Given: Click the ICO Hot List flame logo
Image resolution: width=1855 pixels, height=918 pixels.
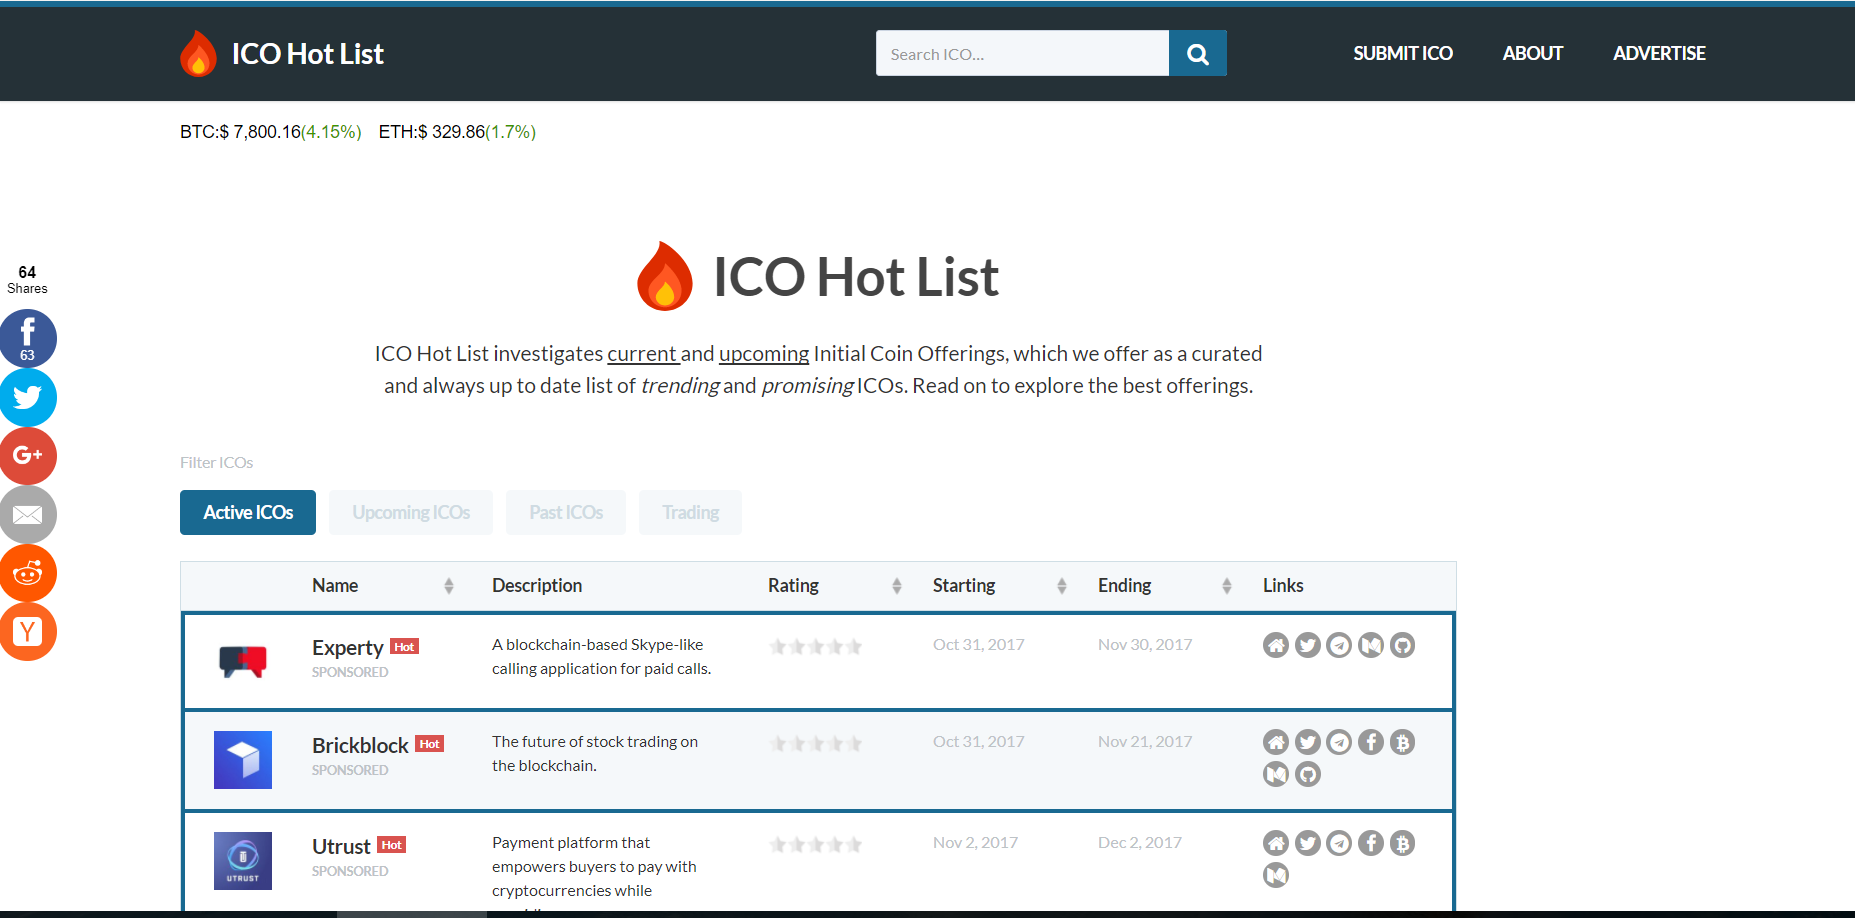Looking at the screenshot, I should pyautogui.click(x=199, y=53).
